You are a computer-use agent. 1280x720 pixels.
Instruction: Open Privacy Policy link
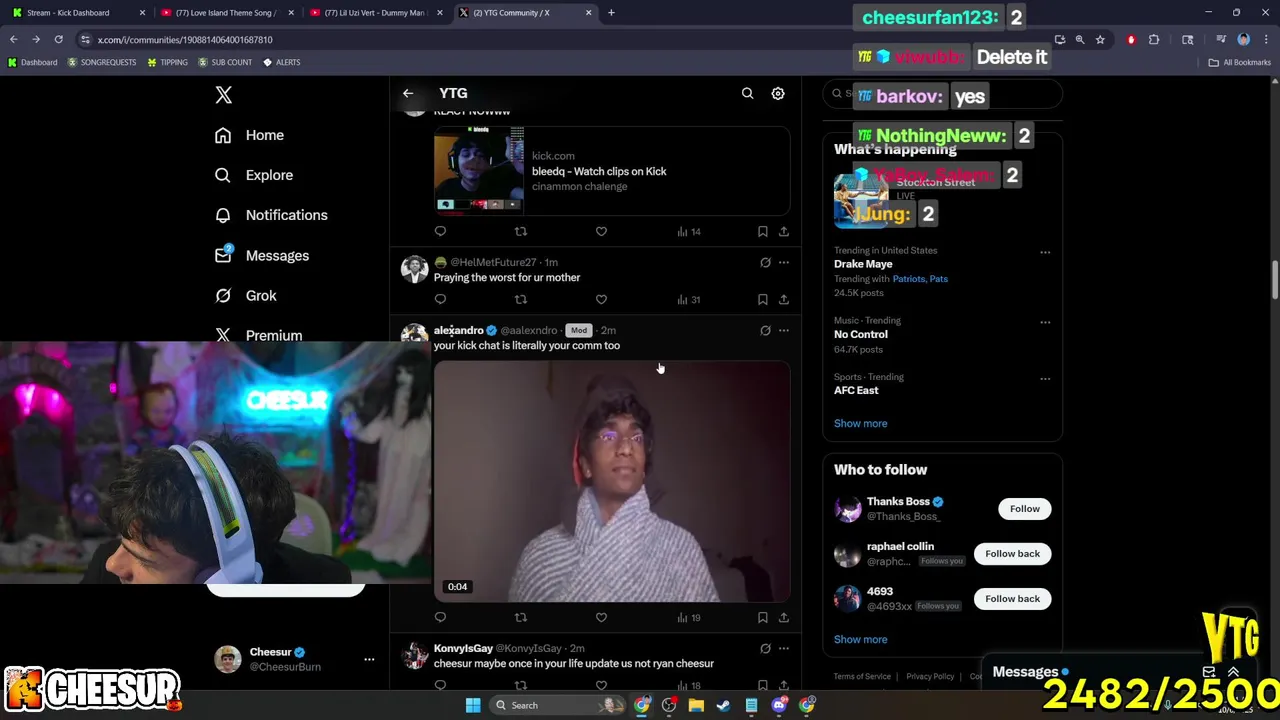pos(930,677)
